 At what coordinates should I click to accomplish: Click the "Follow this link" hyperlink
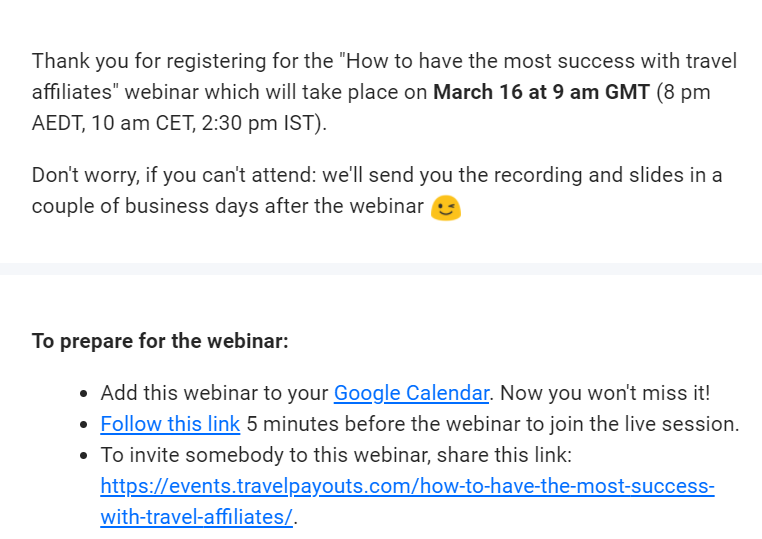click(170, 424)
